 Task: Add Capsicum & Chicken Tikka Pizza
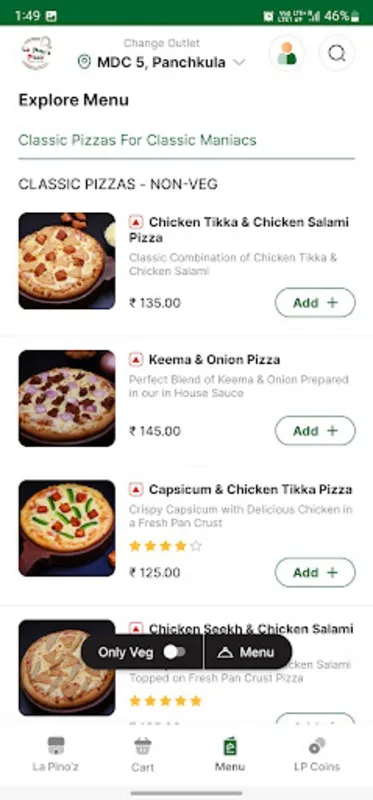pyautogui.click(x=315, y=572)
